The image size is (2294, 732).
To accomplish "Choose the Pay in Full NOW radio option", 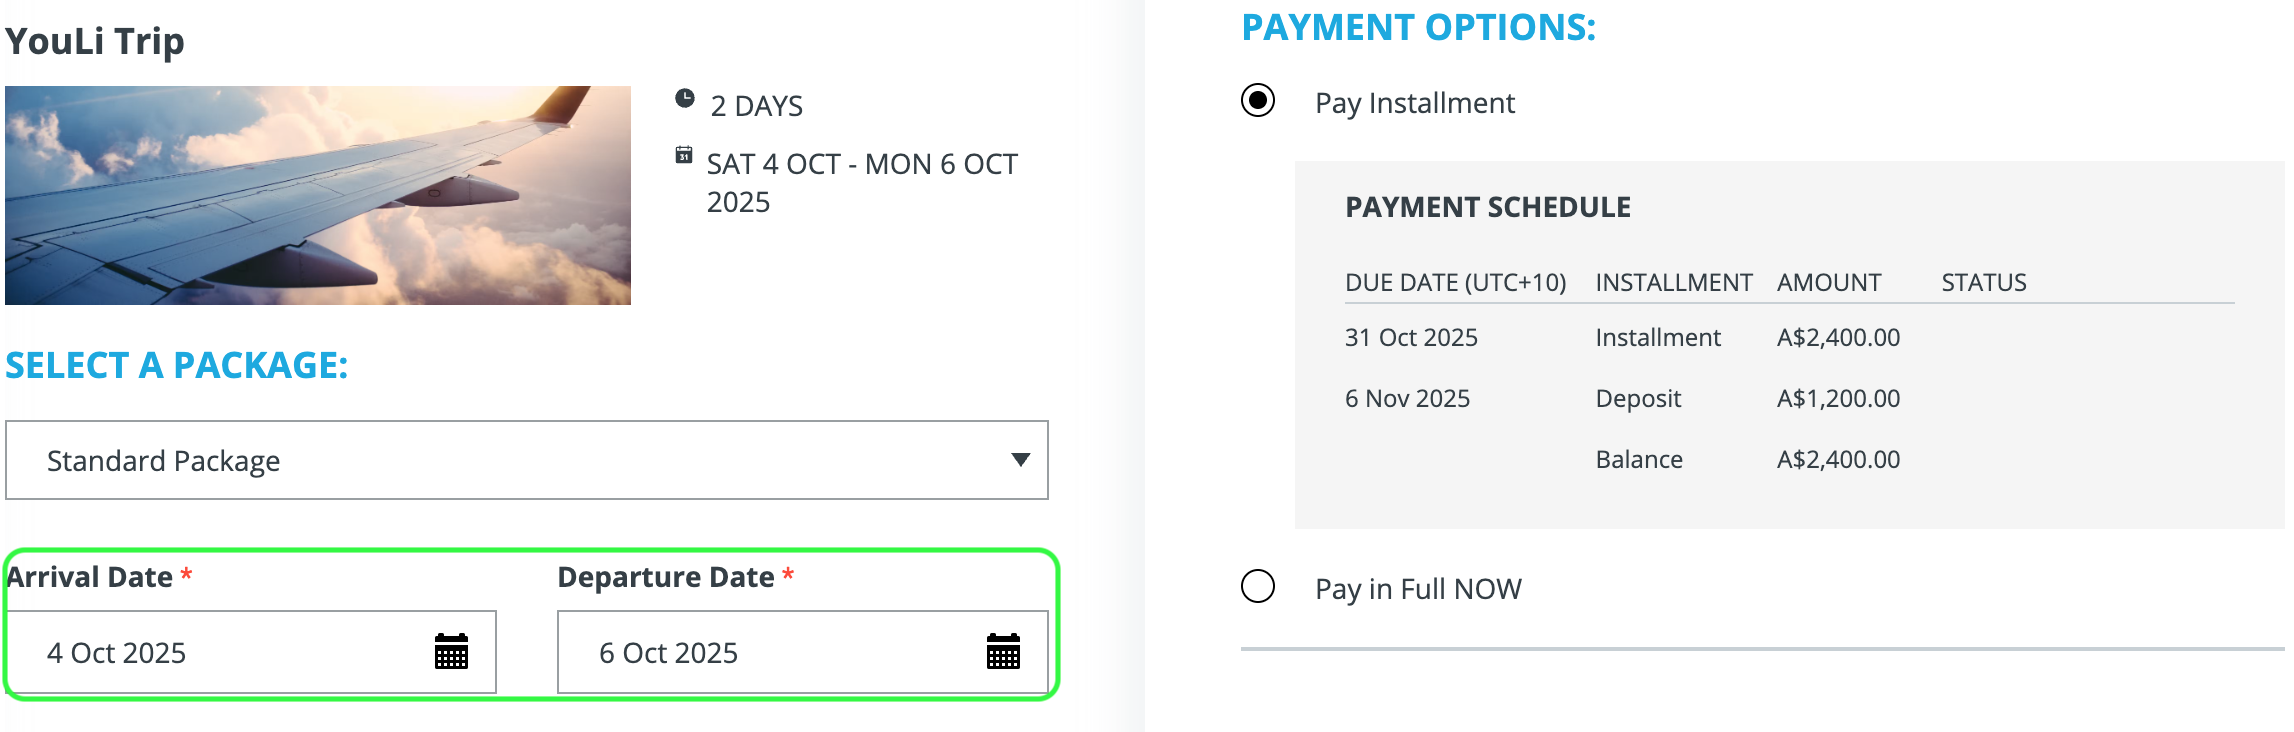I will tap(1258, 586).
